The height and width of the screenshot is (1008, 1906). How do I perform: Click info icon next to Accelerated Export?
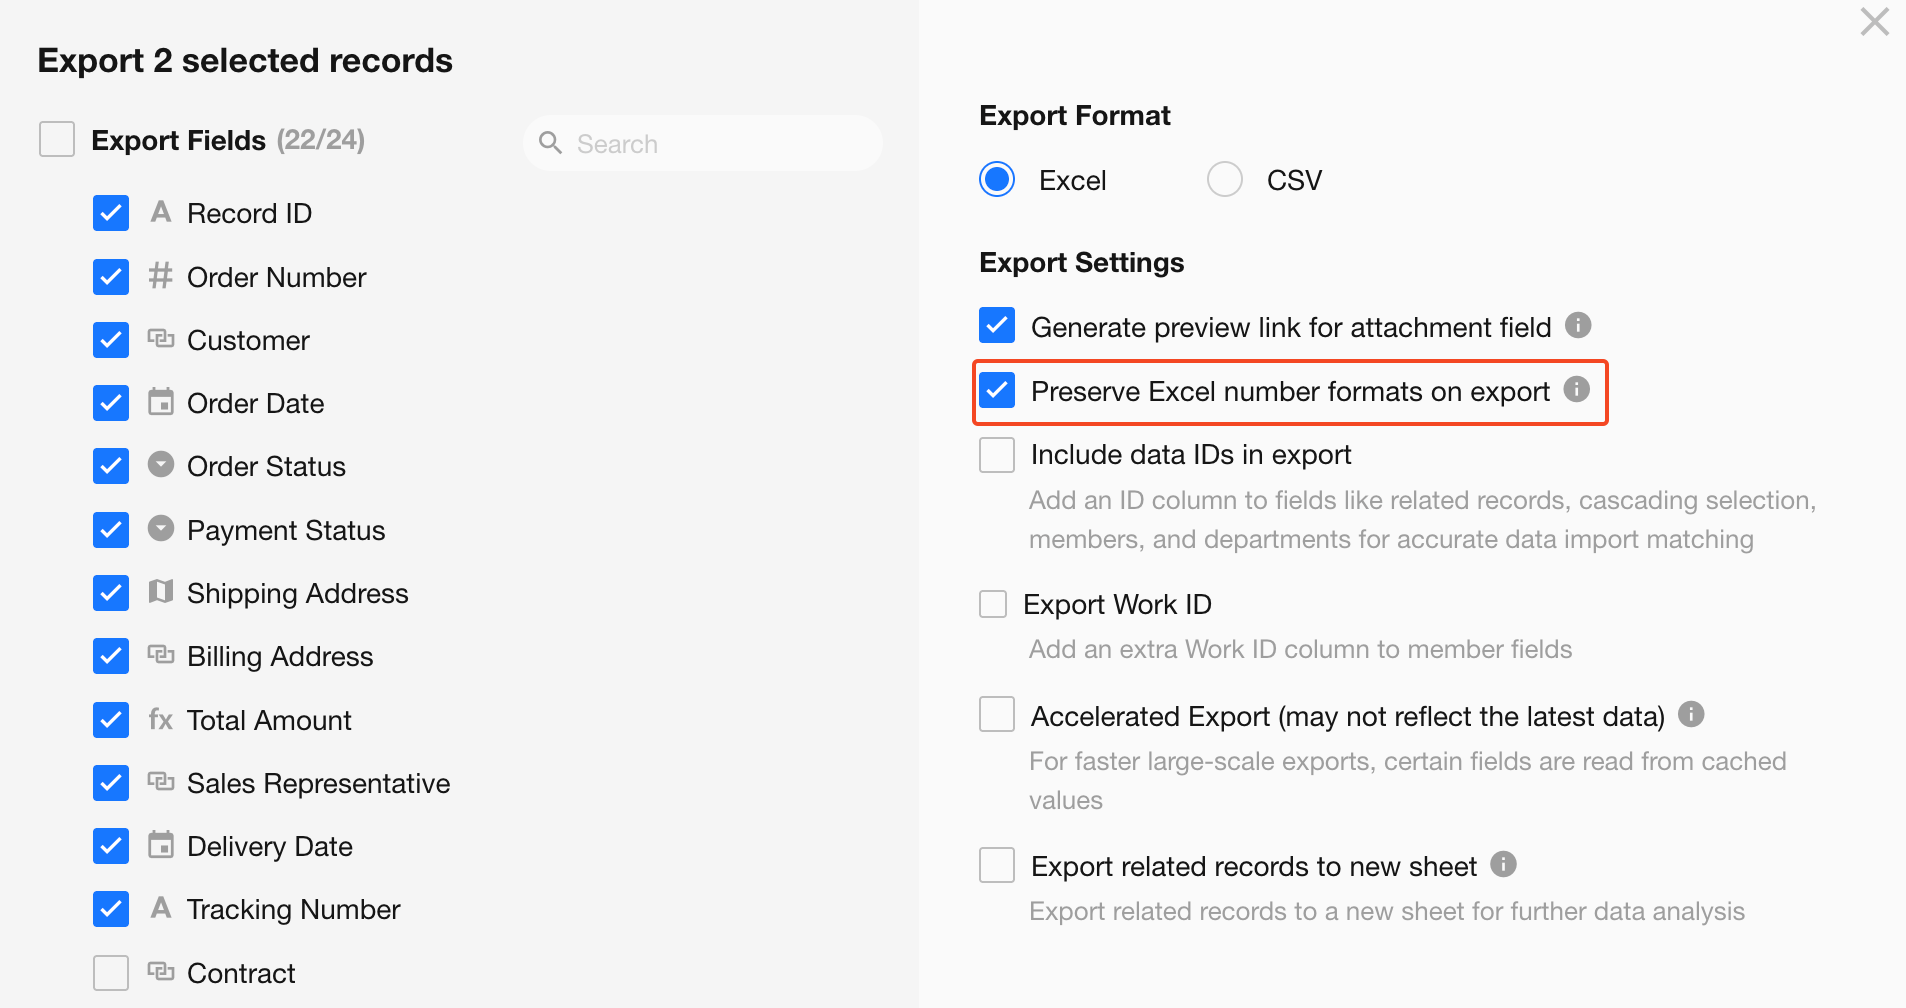tap(1691, 714)
